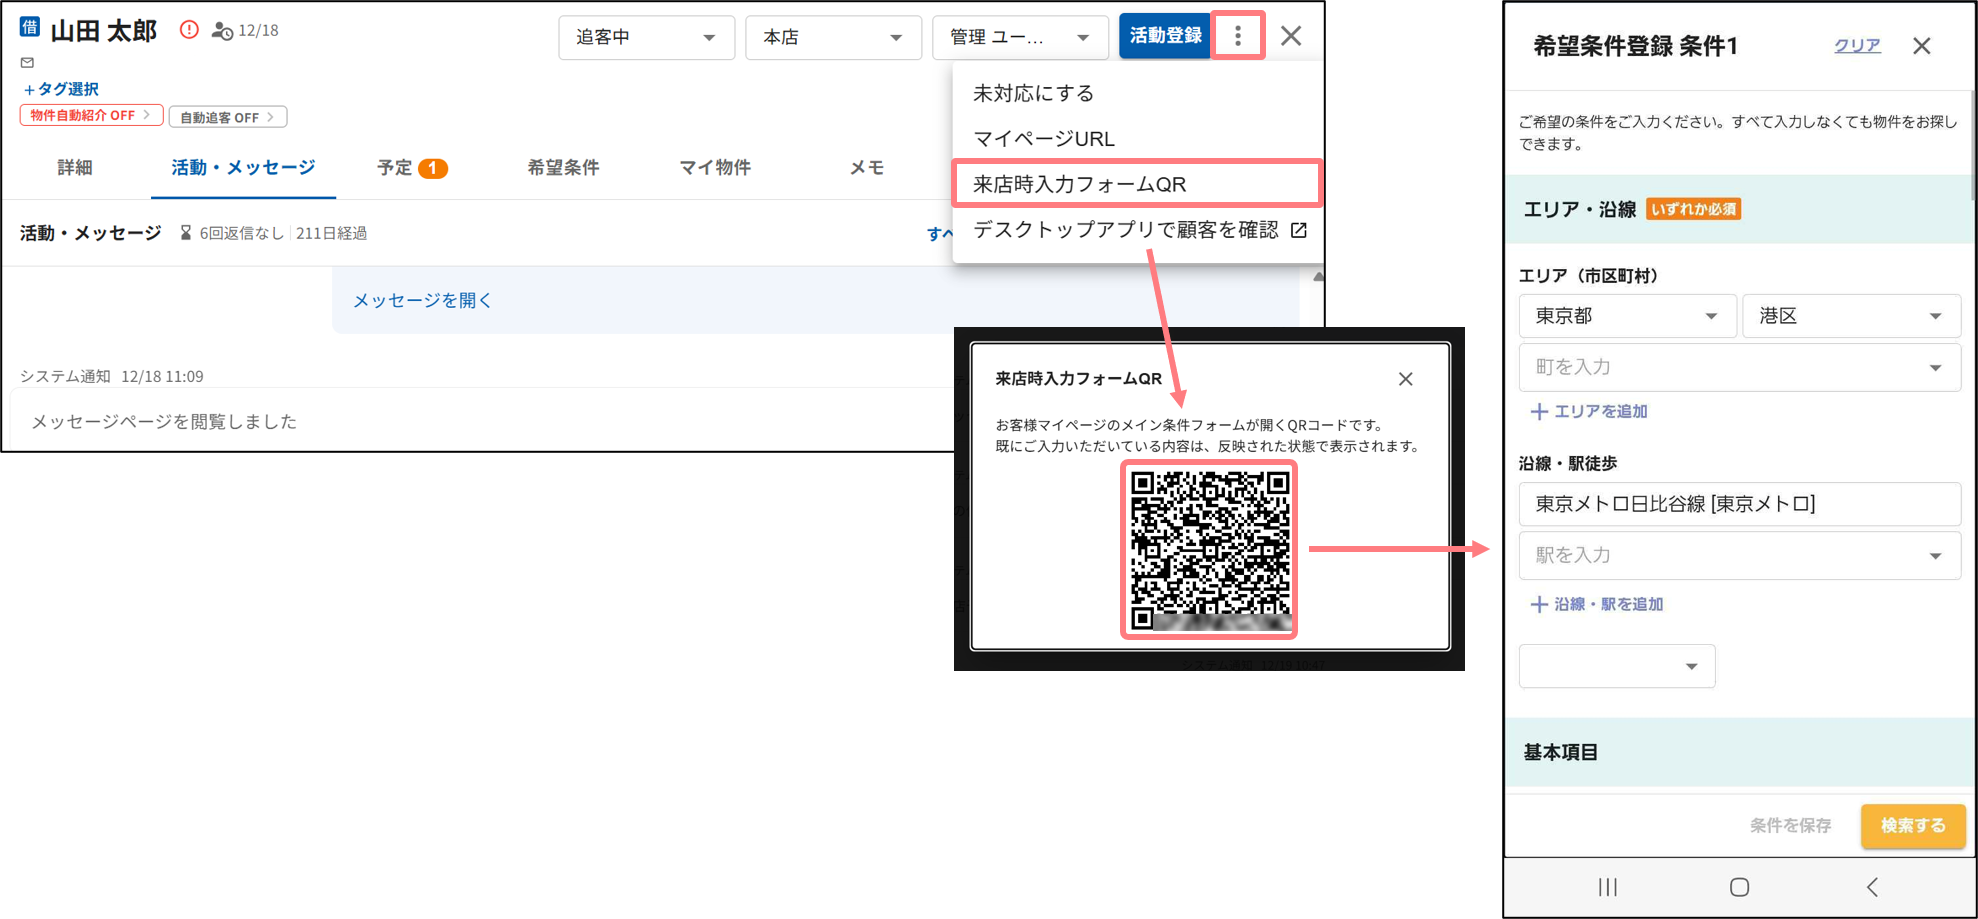Switch to the 予定 tab
Viewport: 1978px width, 919px height.
pyautogui.click(x=411, y=168)
